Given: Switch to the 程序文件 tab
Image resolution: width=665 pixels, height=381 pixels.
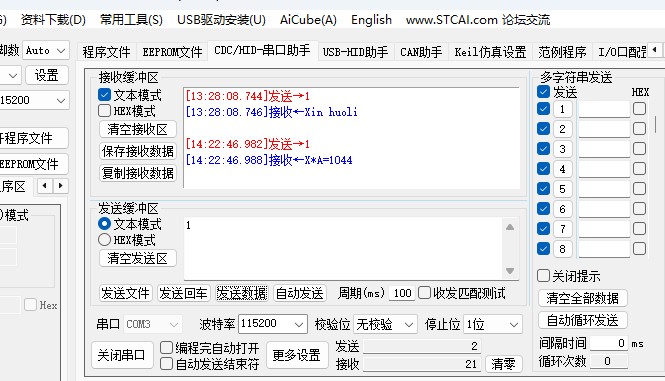Looking at the screenshot, I should (x=106, y=52).
